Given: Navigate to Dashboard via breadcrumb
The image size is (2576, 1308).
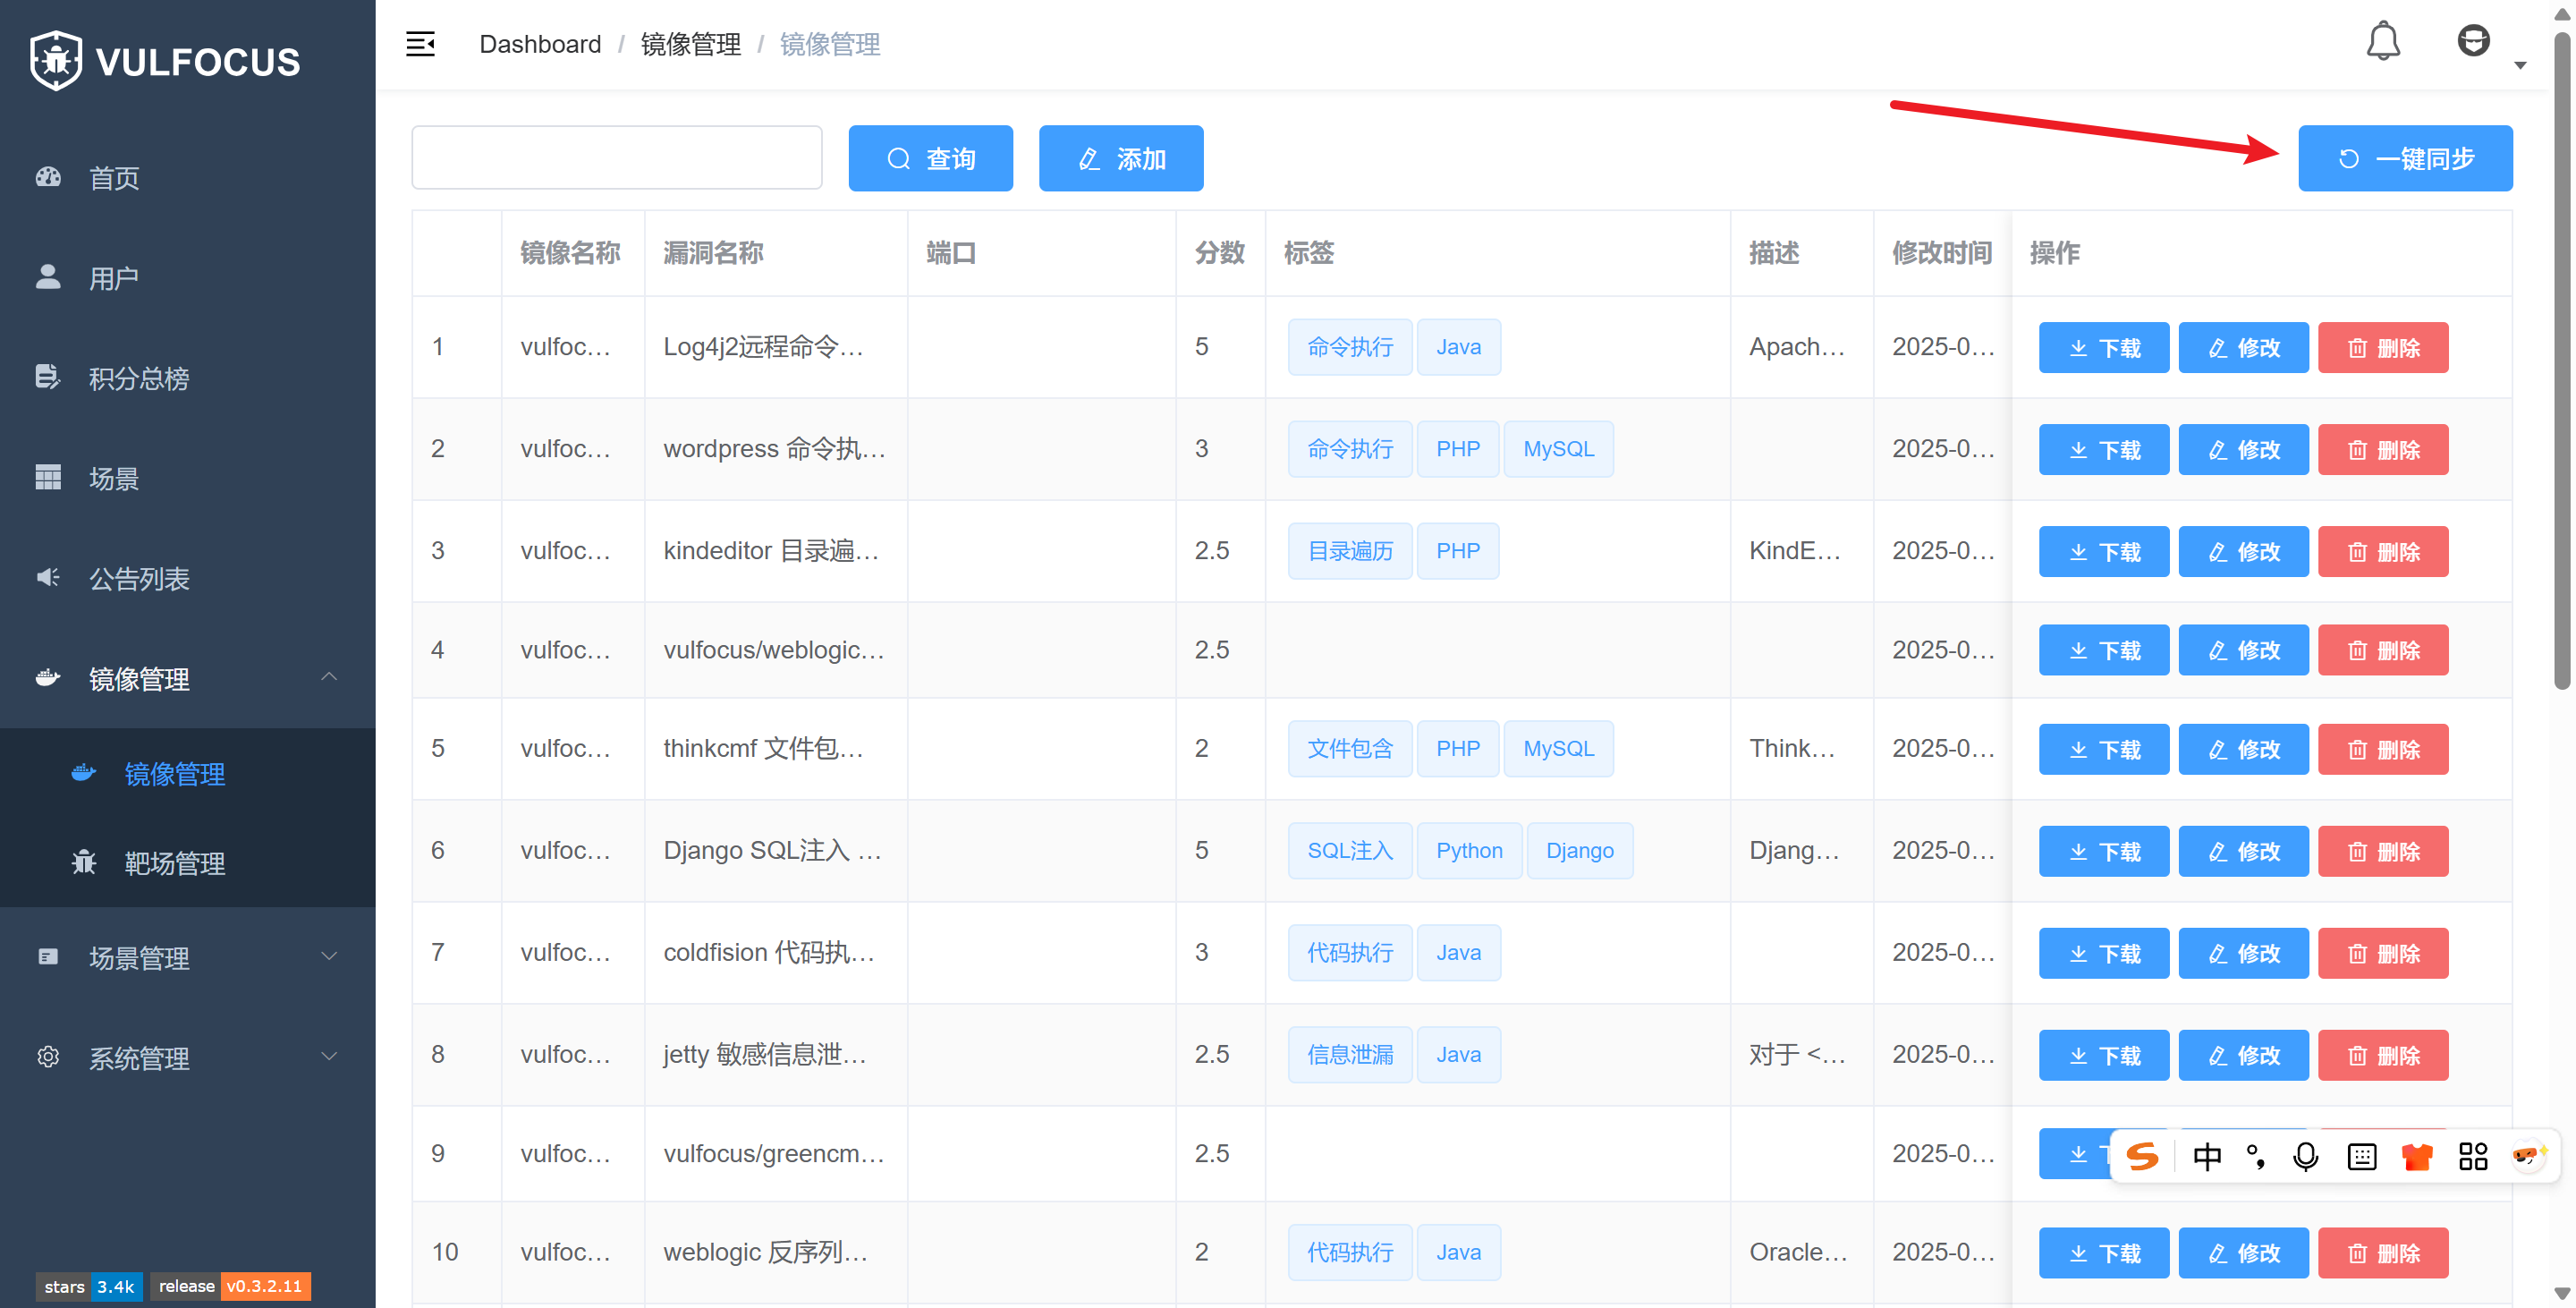Looking at the screenshot, I should 540,44.
